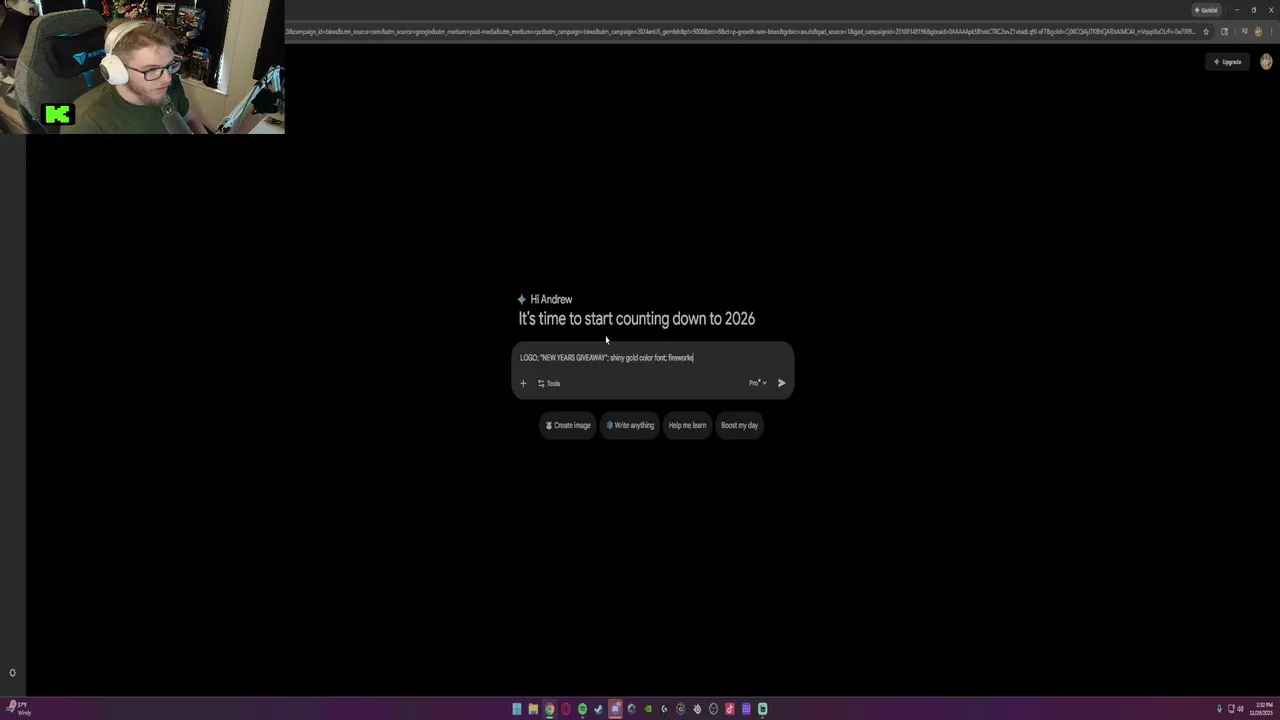Open Spotify from the taskbar
Screen dimensions: 1280x720
click(582, 709)
